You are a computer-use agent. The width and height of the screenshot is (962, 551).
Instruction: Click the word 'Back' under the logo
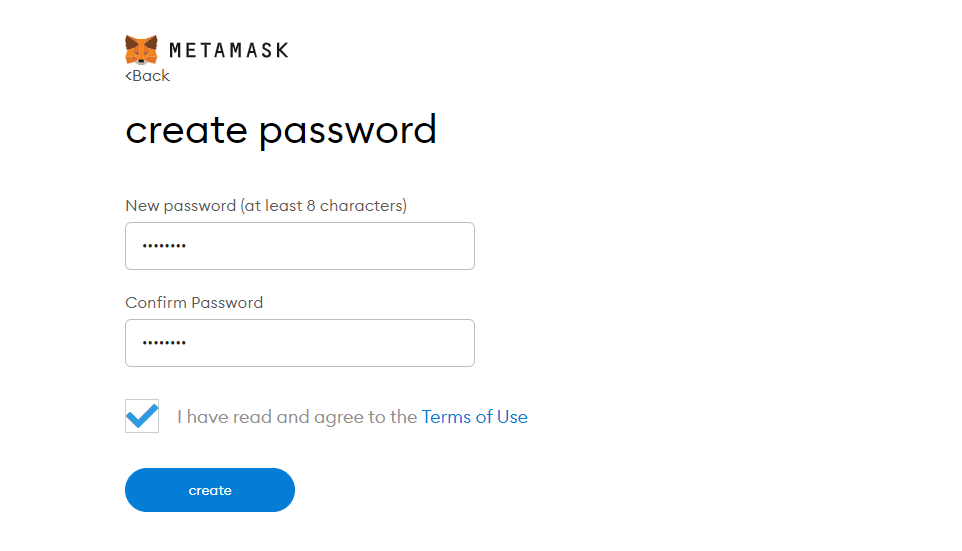(151, 75)
